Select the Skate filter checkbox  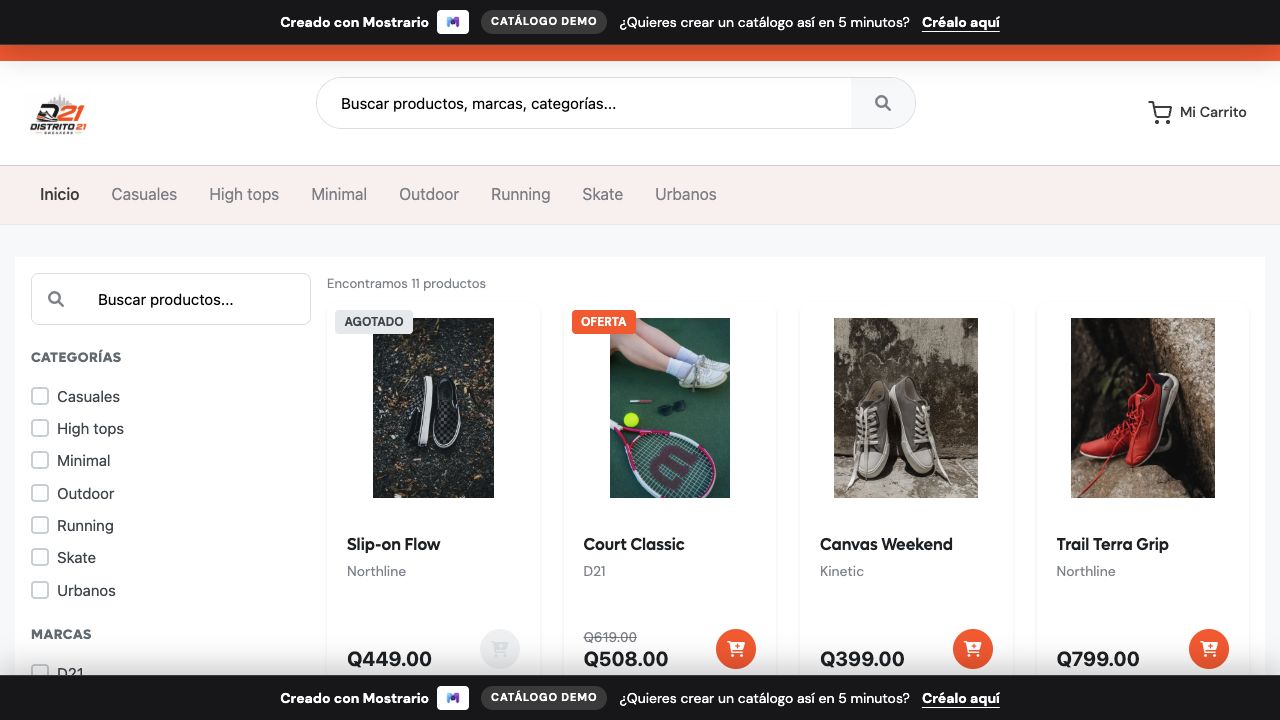coord(40,557)
